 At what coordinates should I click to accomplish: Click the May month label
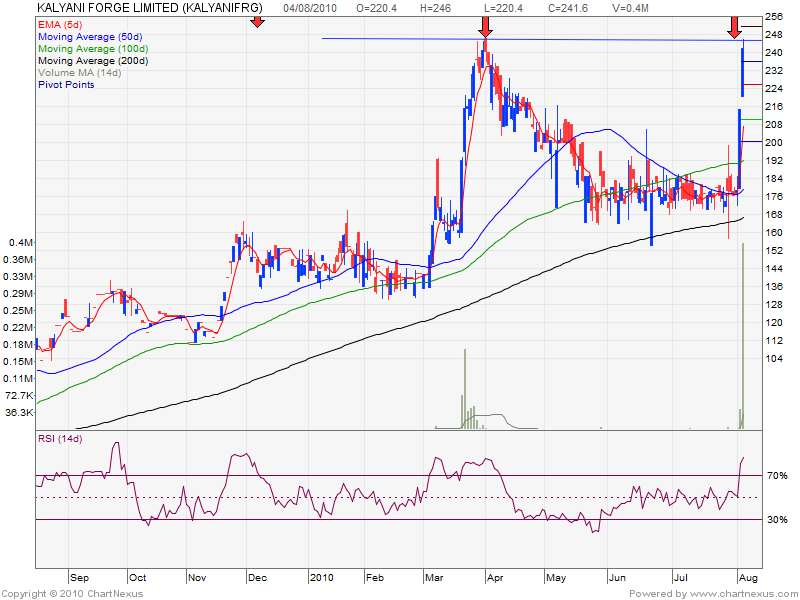point(556,578)
